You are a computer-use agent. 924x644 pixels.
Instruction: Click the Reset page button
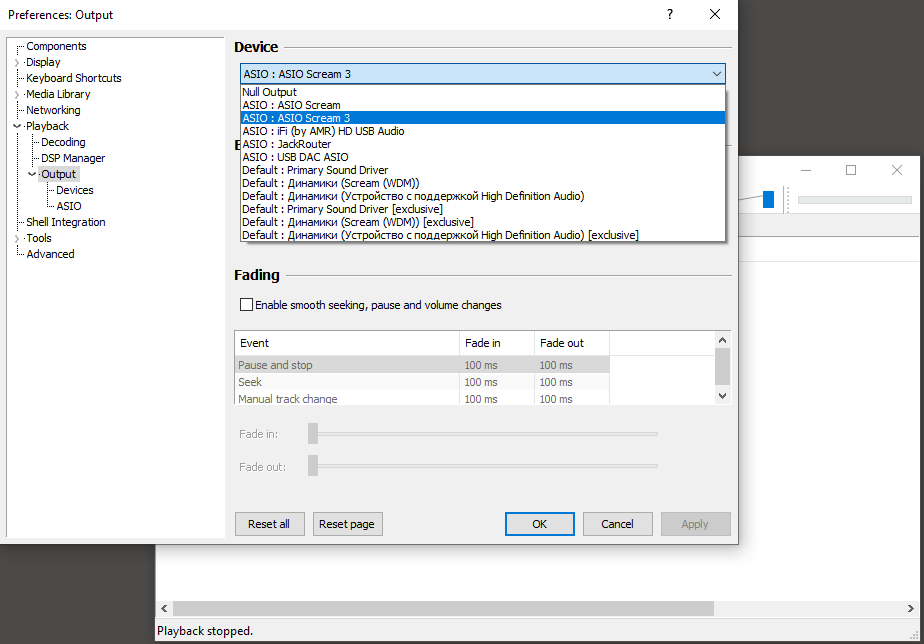coord(347,524)
